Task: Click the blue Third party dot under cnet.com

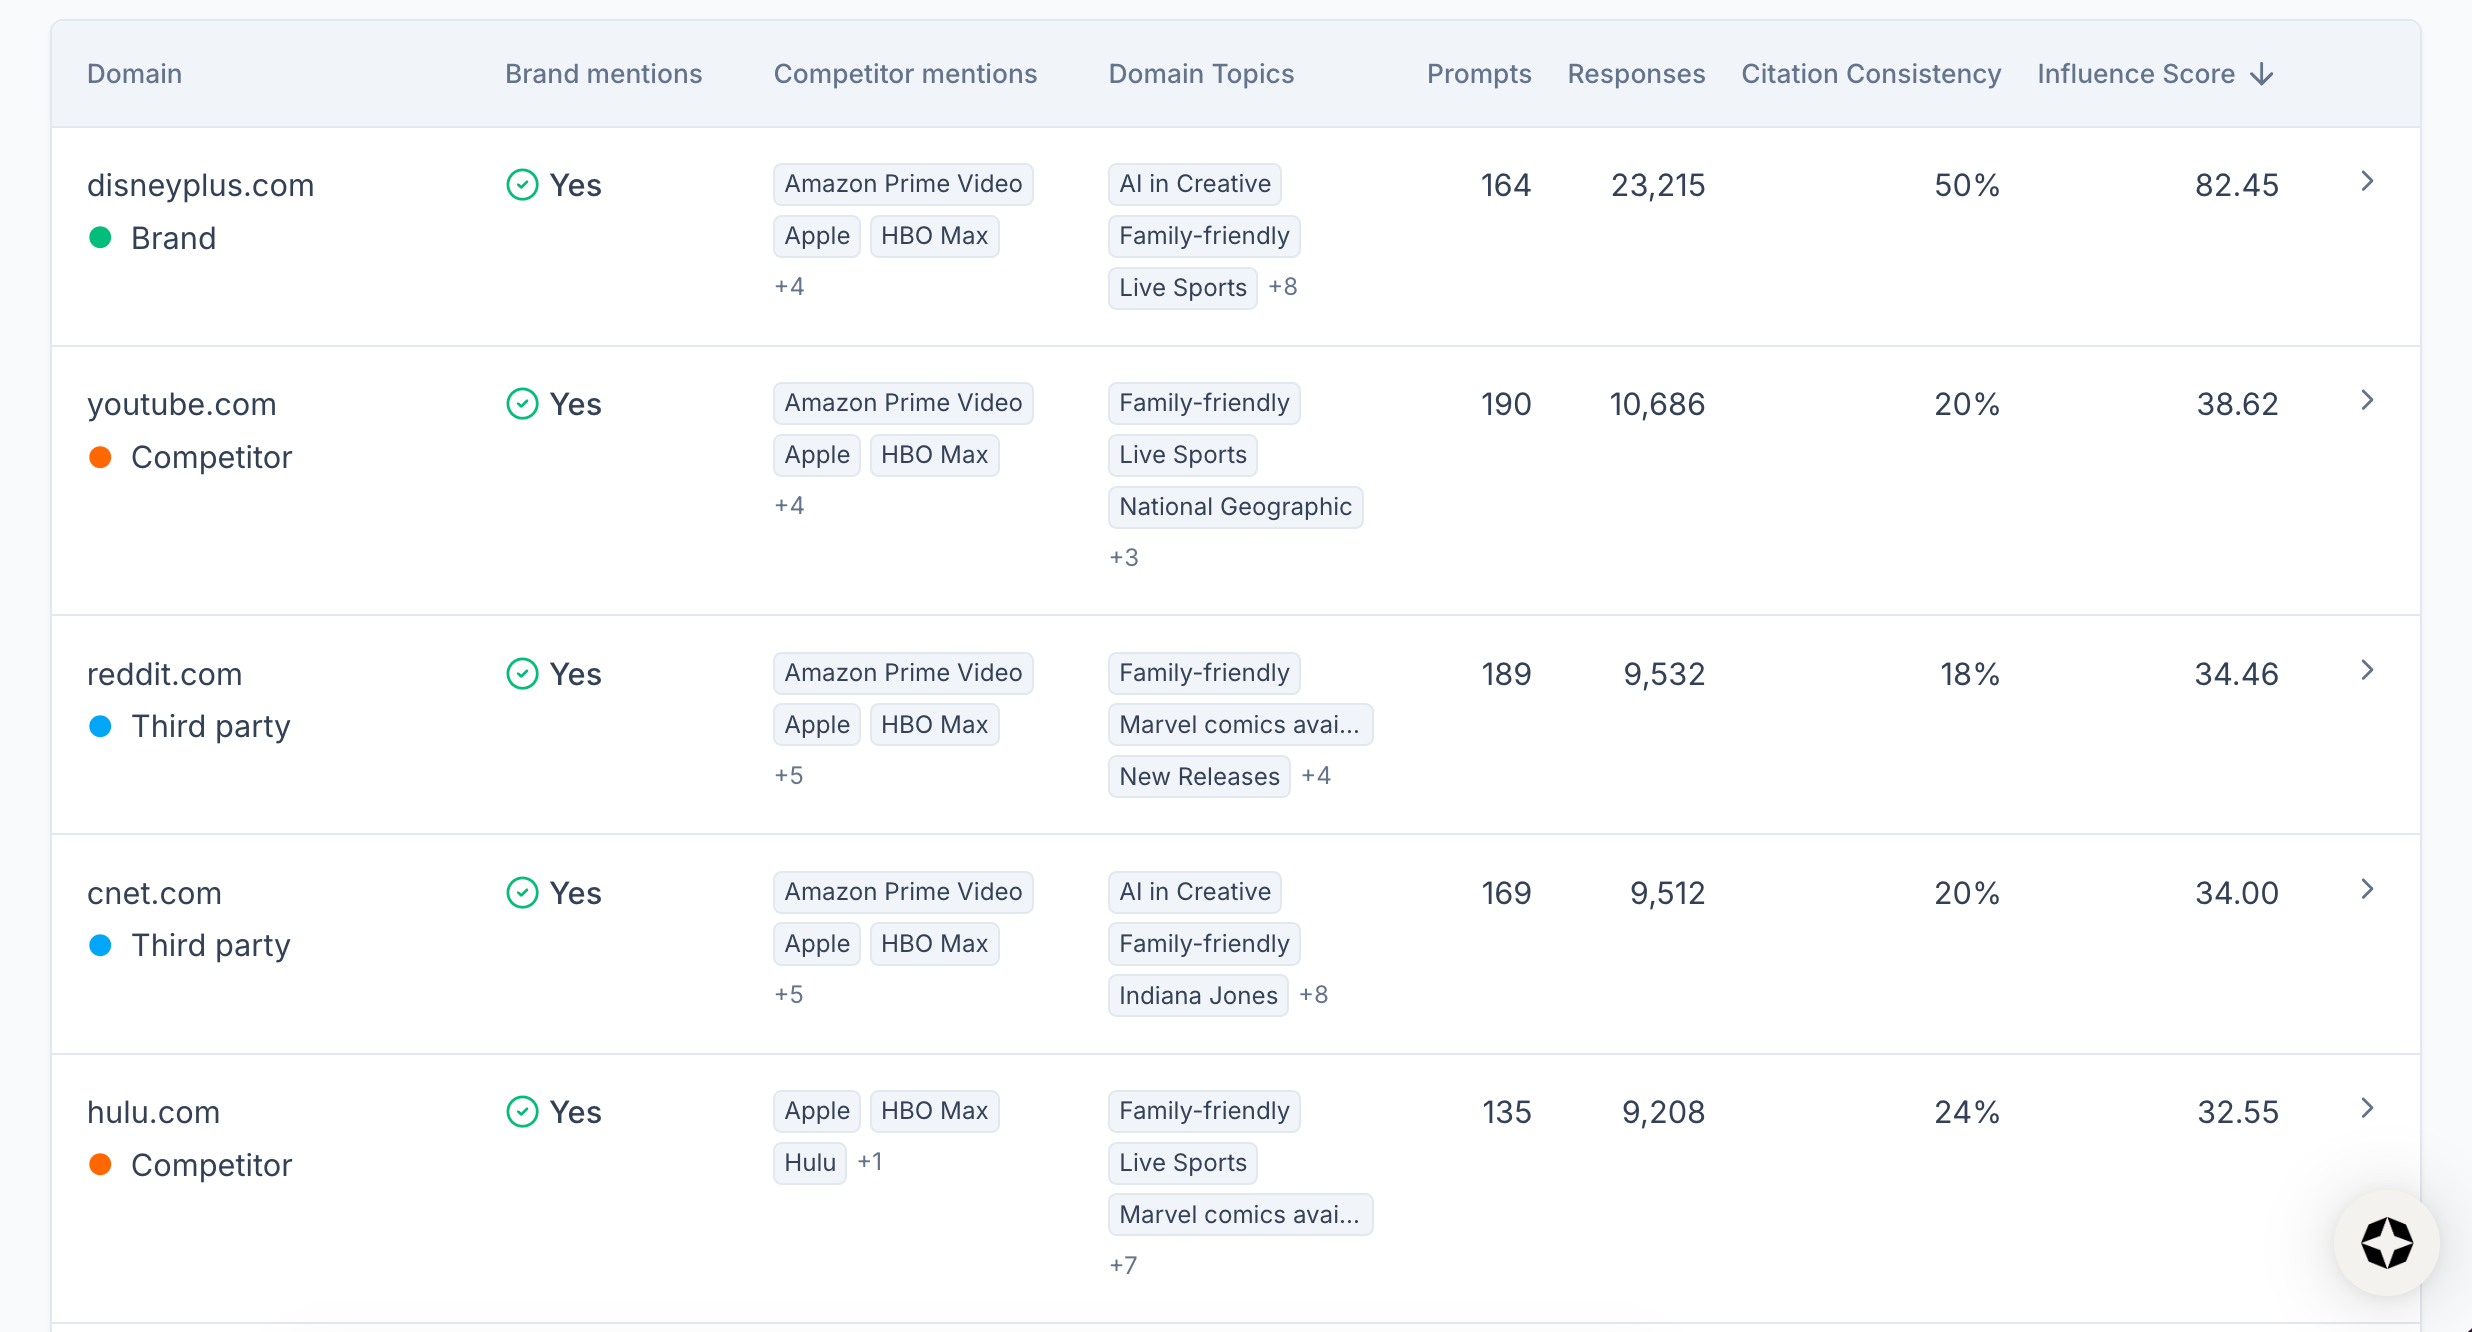Action: click(100, 945)
